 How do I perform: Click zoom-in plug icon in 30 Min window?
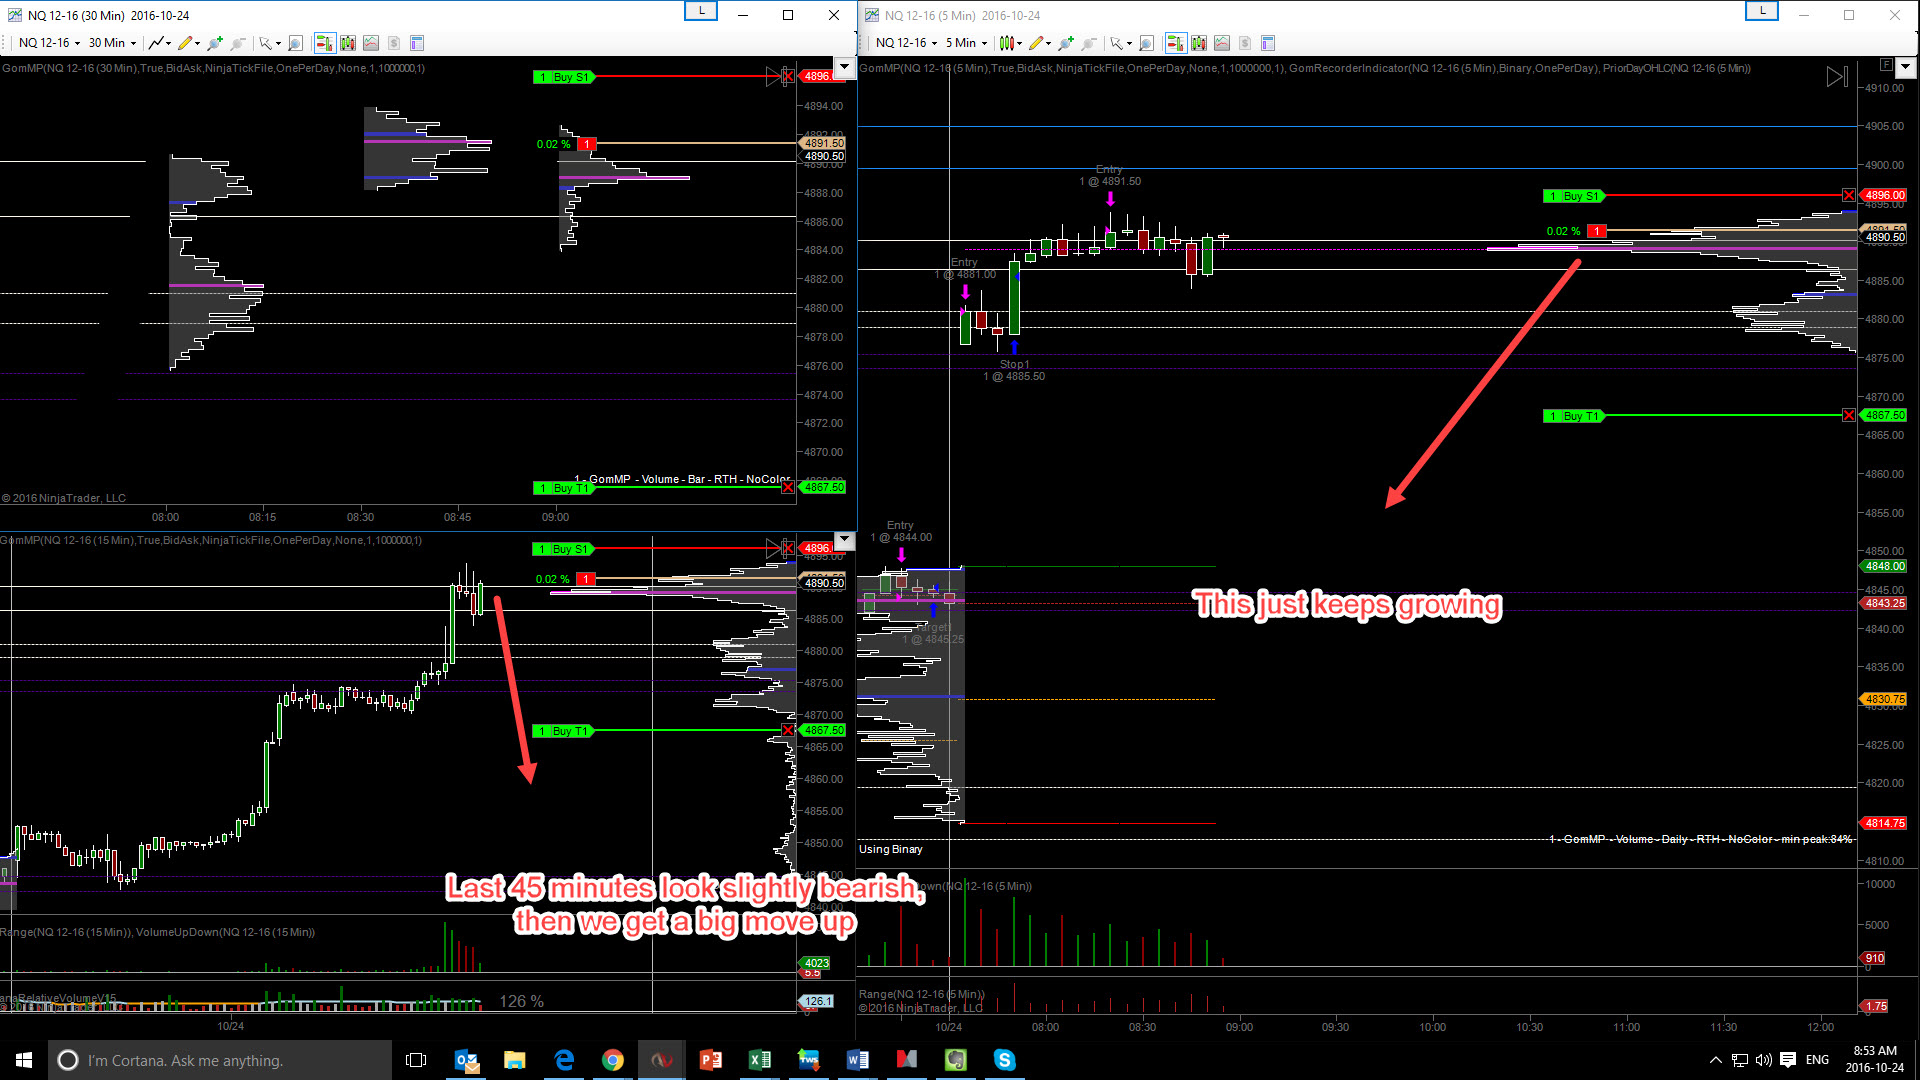click(x=215, y=43)
